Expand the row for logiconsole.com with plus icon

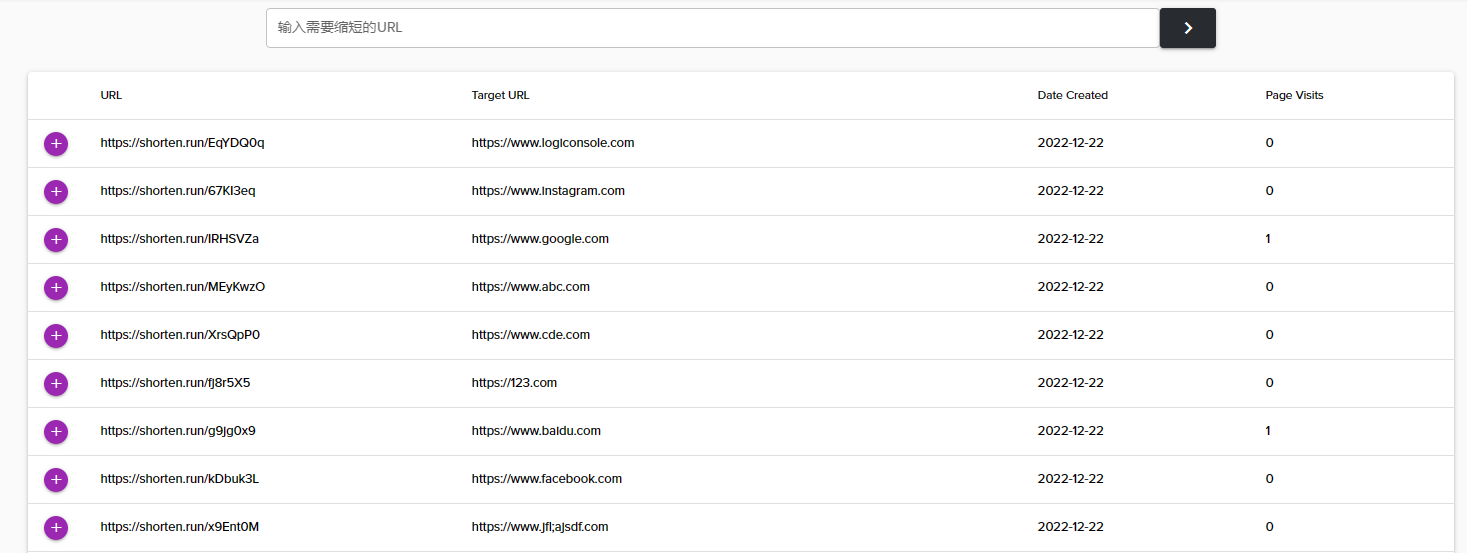tap(56, 144)
